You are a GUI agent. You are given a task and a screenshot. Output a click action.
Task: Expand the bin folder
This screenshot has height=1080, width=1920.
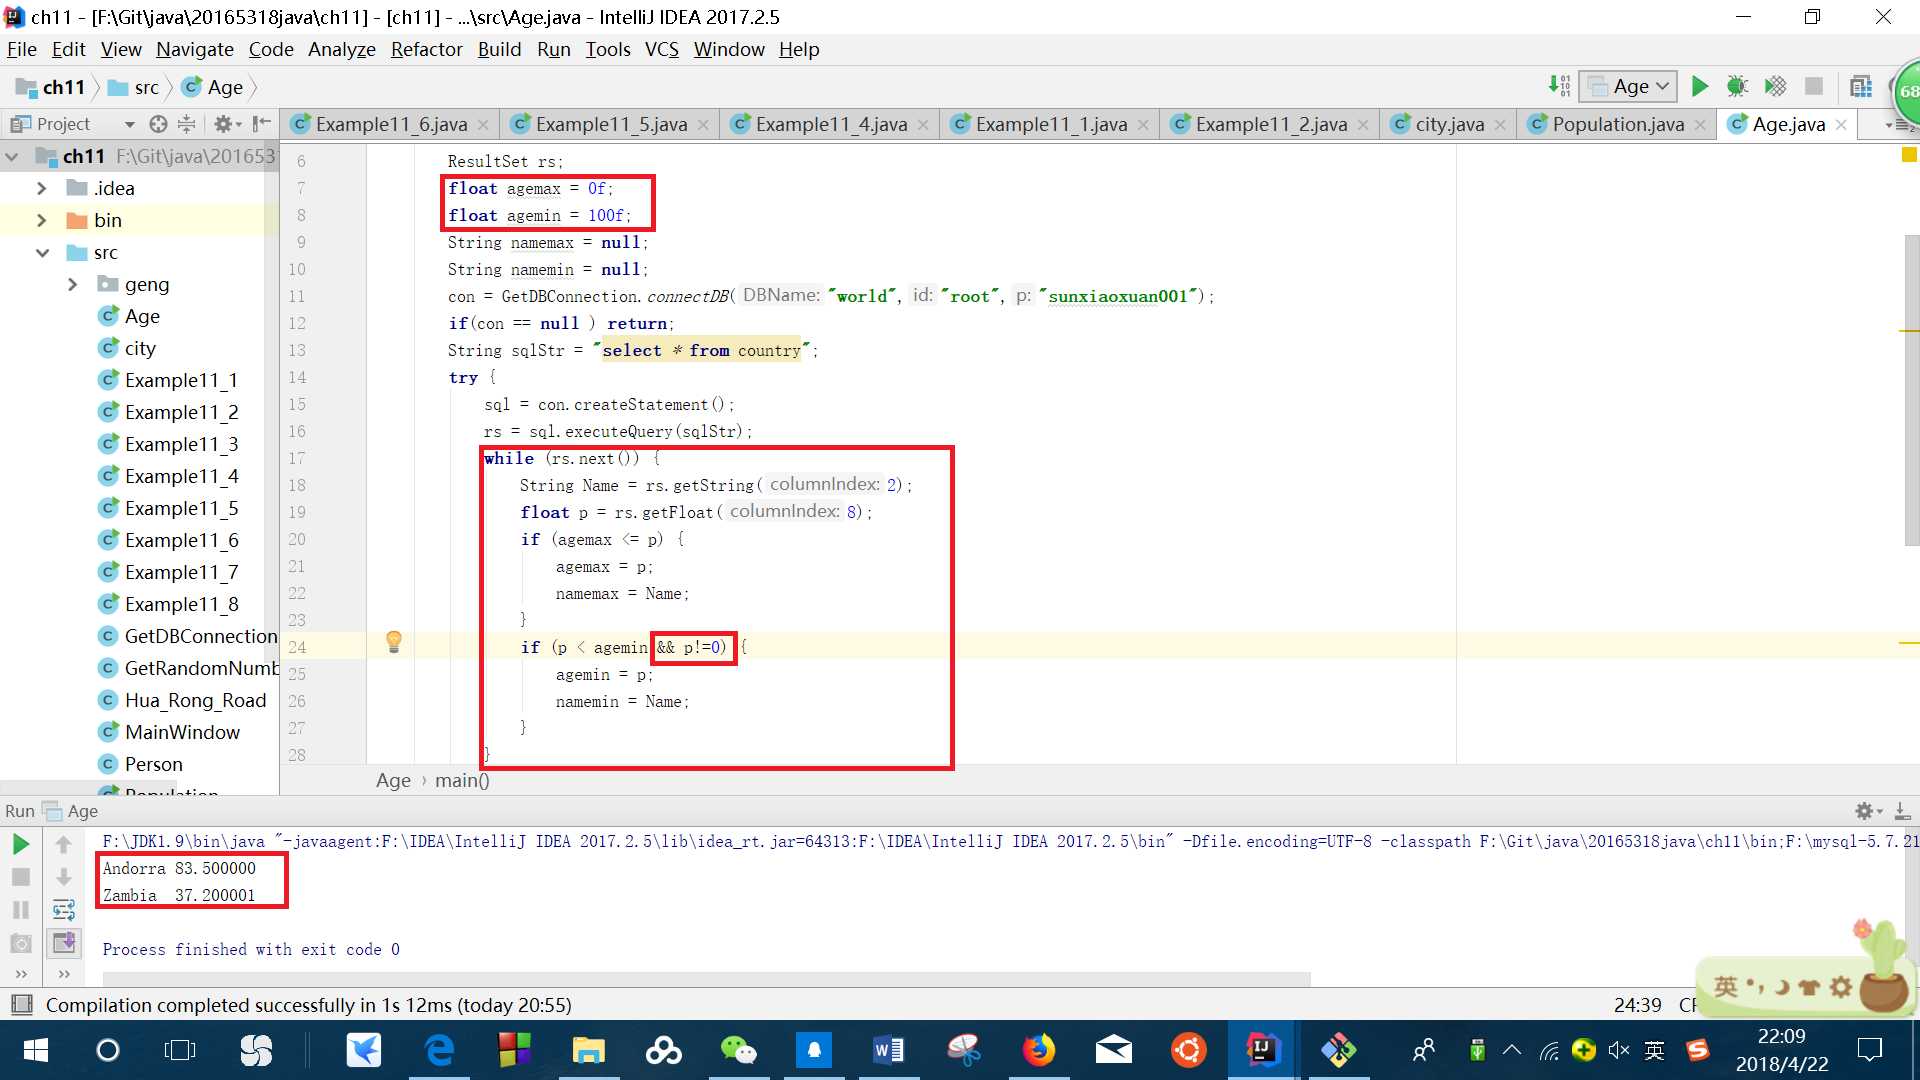(x=41, y=220)
